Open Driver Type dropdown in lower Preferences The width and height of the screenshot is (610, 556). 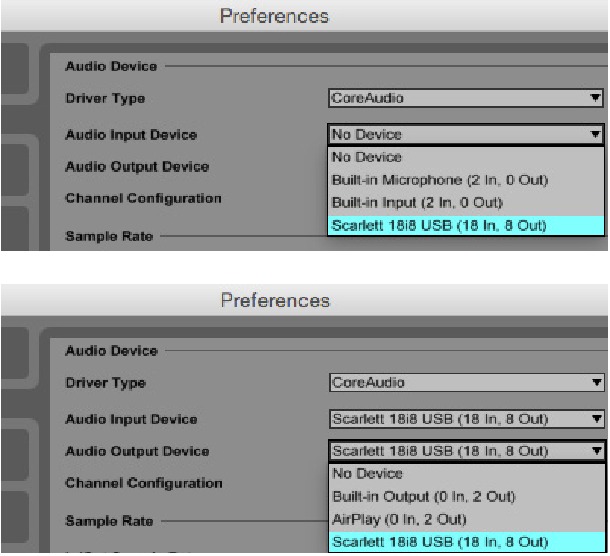pos(466,383)
